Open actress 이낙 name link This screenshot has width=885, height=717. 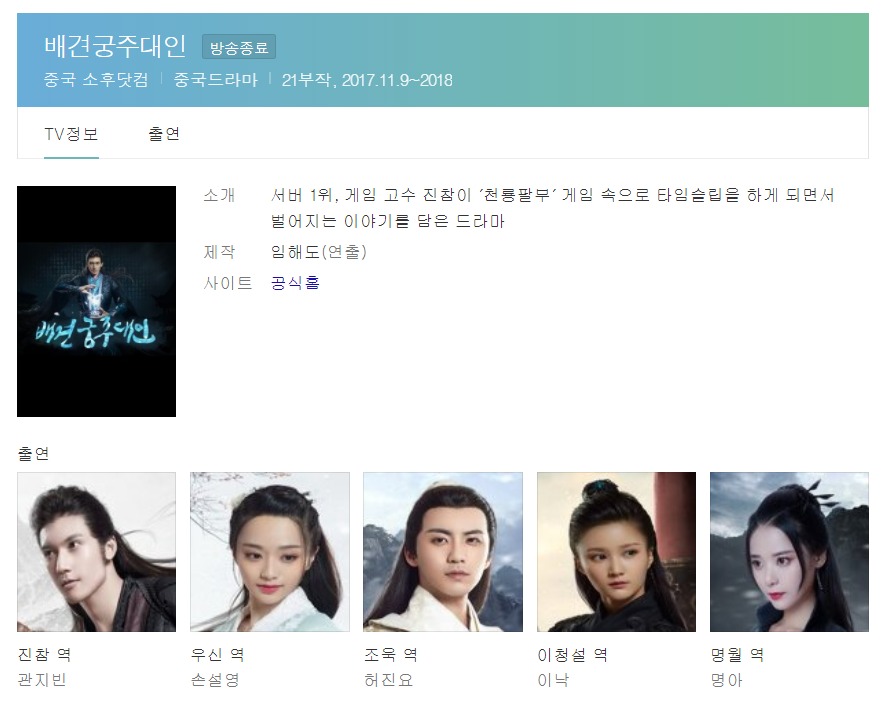[553, 680]
